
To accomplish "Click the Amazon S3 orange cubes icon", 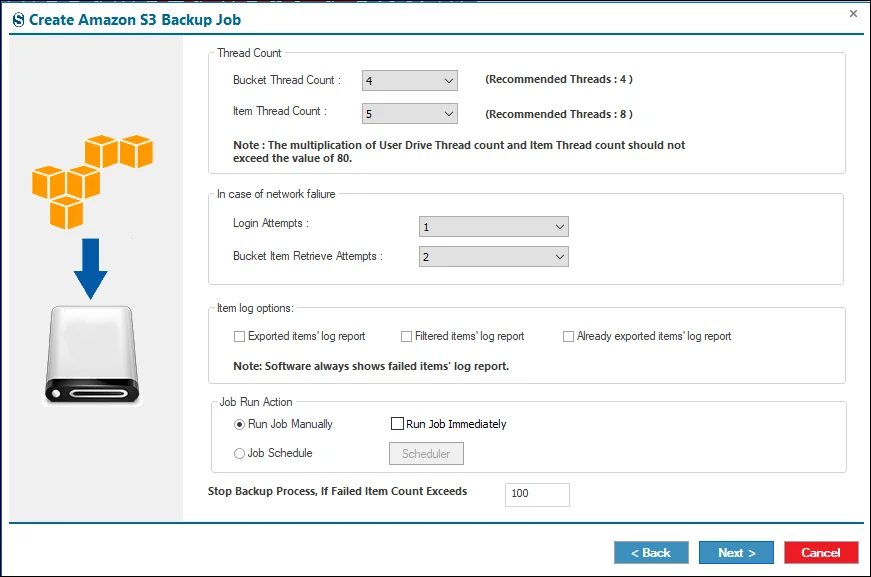I will pyautogui.click(x=92, y=182).
